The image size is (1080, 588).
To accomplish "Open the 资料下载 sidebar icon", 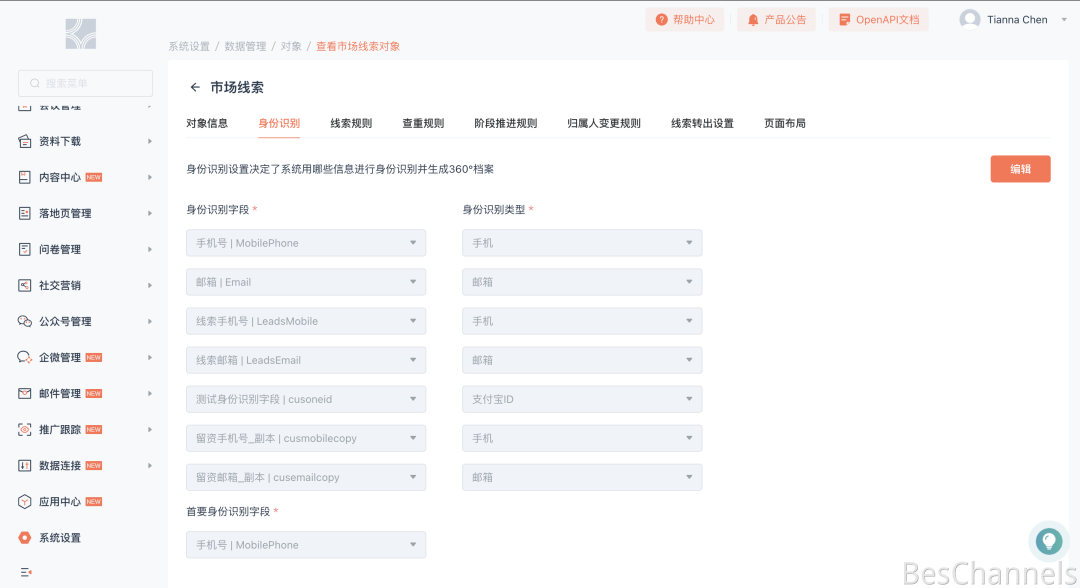I will coord(25,141).
